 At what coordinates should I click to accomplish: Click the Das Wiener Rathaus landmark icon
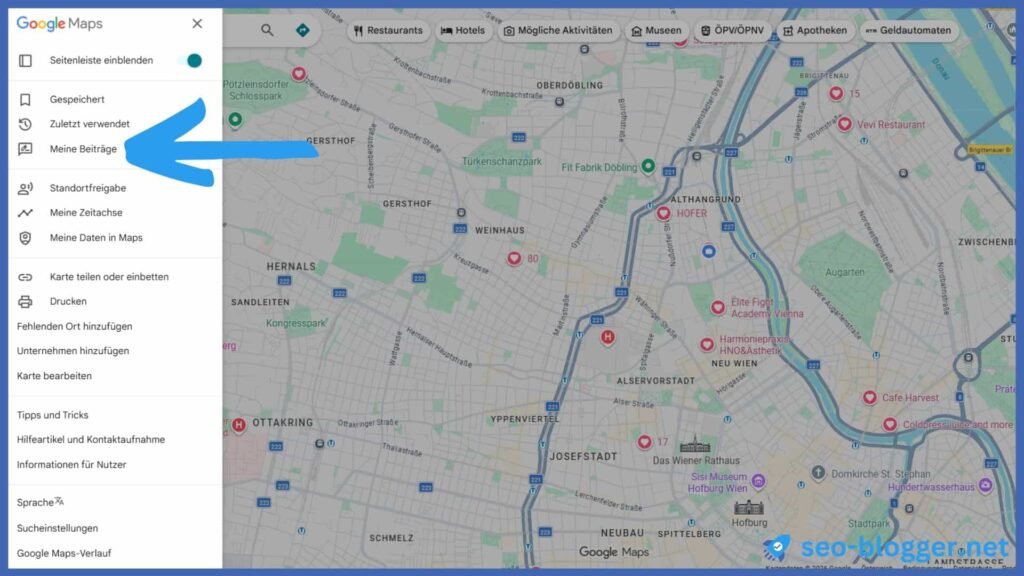click(695, 446)
